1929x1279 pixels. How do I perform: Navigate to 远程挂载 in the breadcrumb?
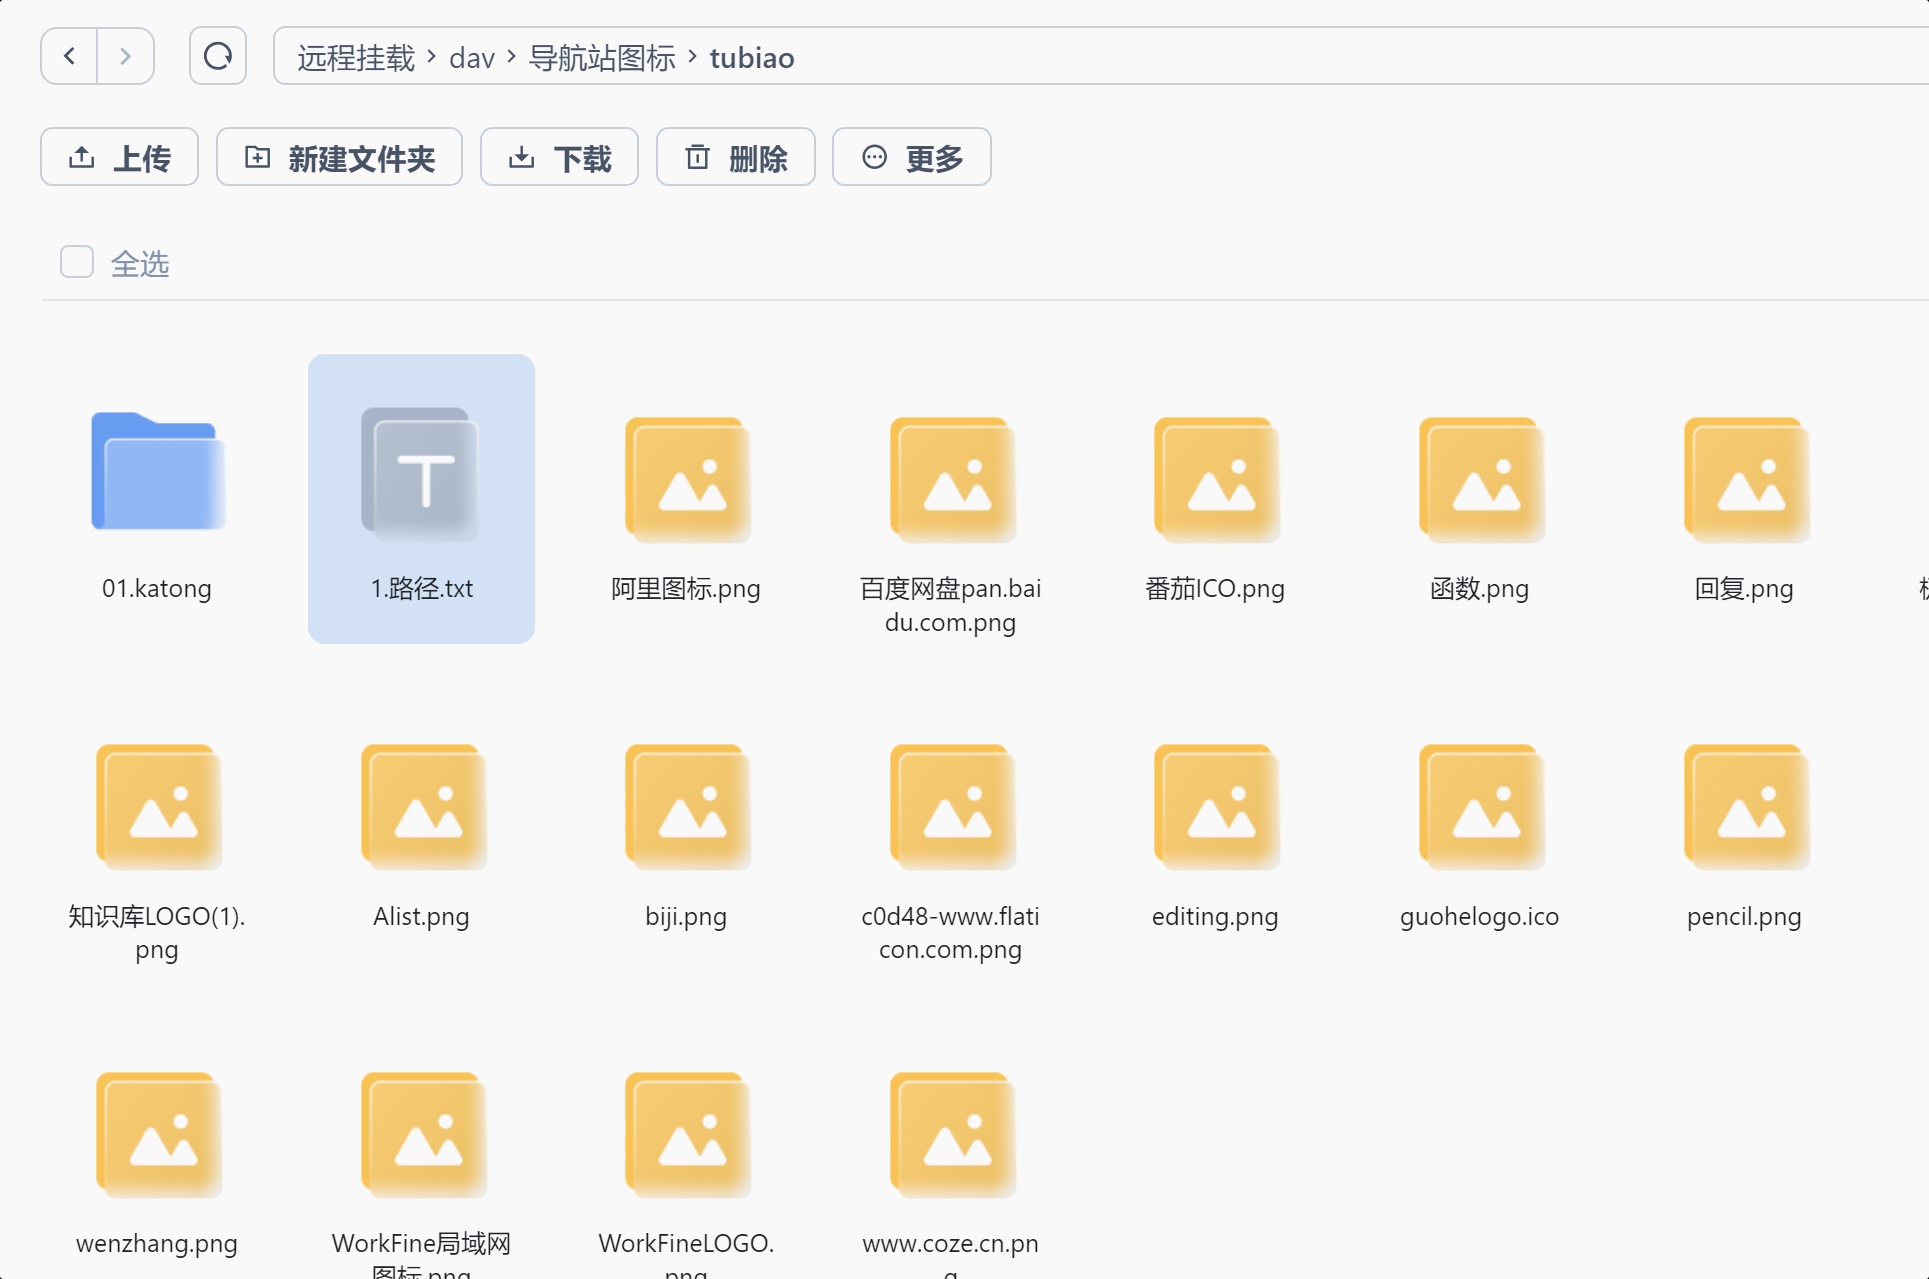(356, 58)
